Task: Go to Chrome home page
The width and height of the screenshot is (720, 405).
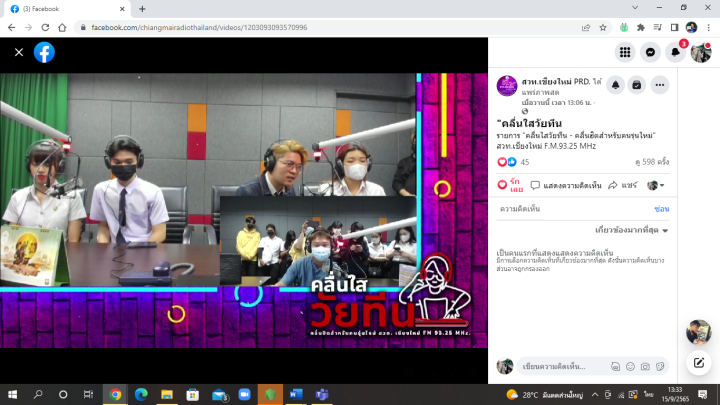Action: pyautogui.click(x=62, y=28)
